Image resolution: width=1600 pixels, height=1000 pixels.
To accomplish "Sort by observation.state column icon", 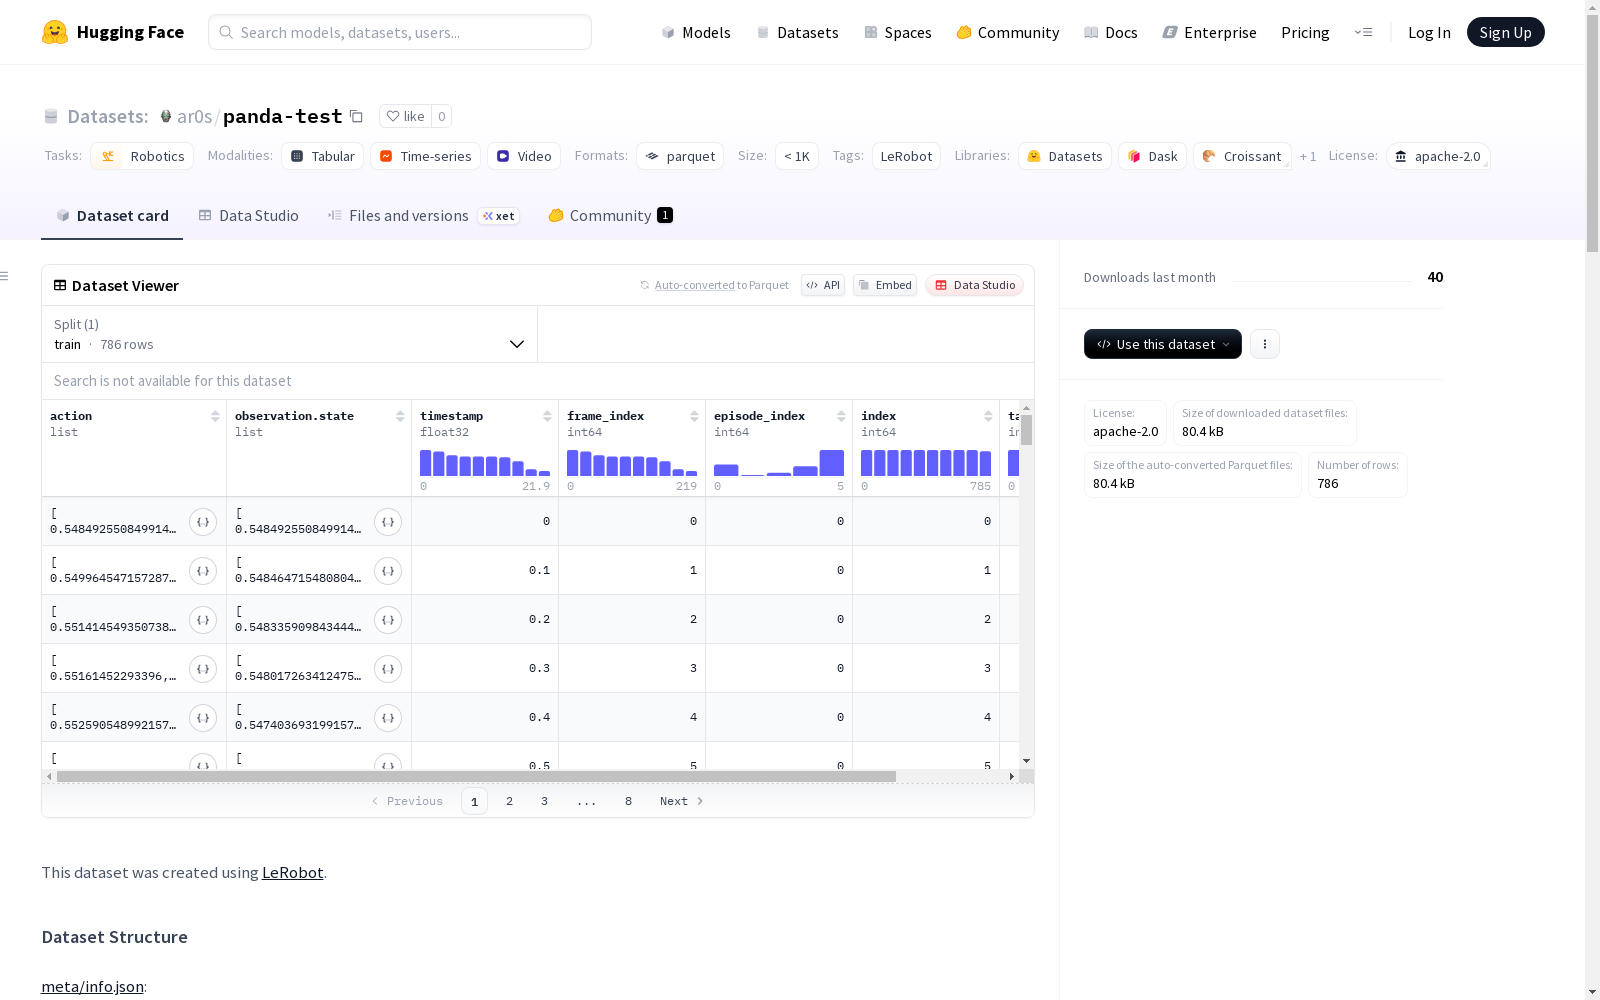I will (x=400, y=416).
